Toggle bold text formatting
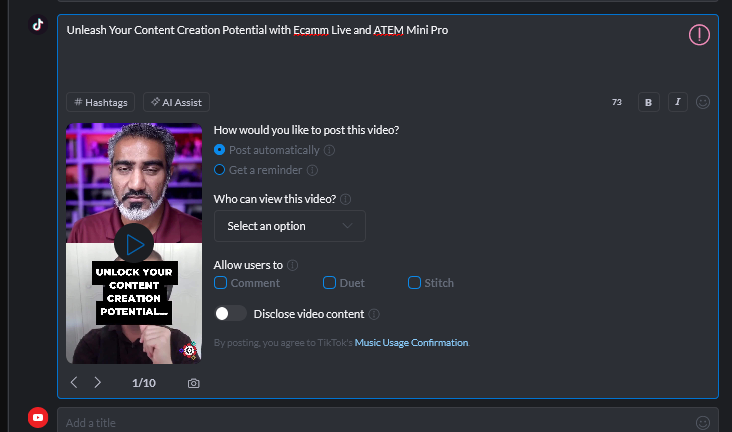This screenshot has height=432, width=732. coord(648,102)
